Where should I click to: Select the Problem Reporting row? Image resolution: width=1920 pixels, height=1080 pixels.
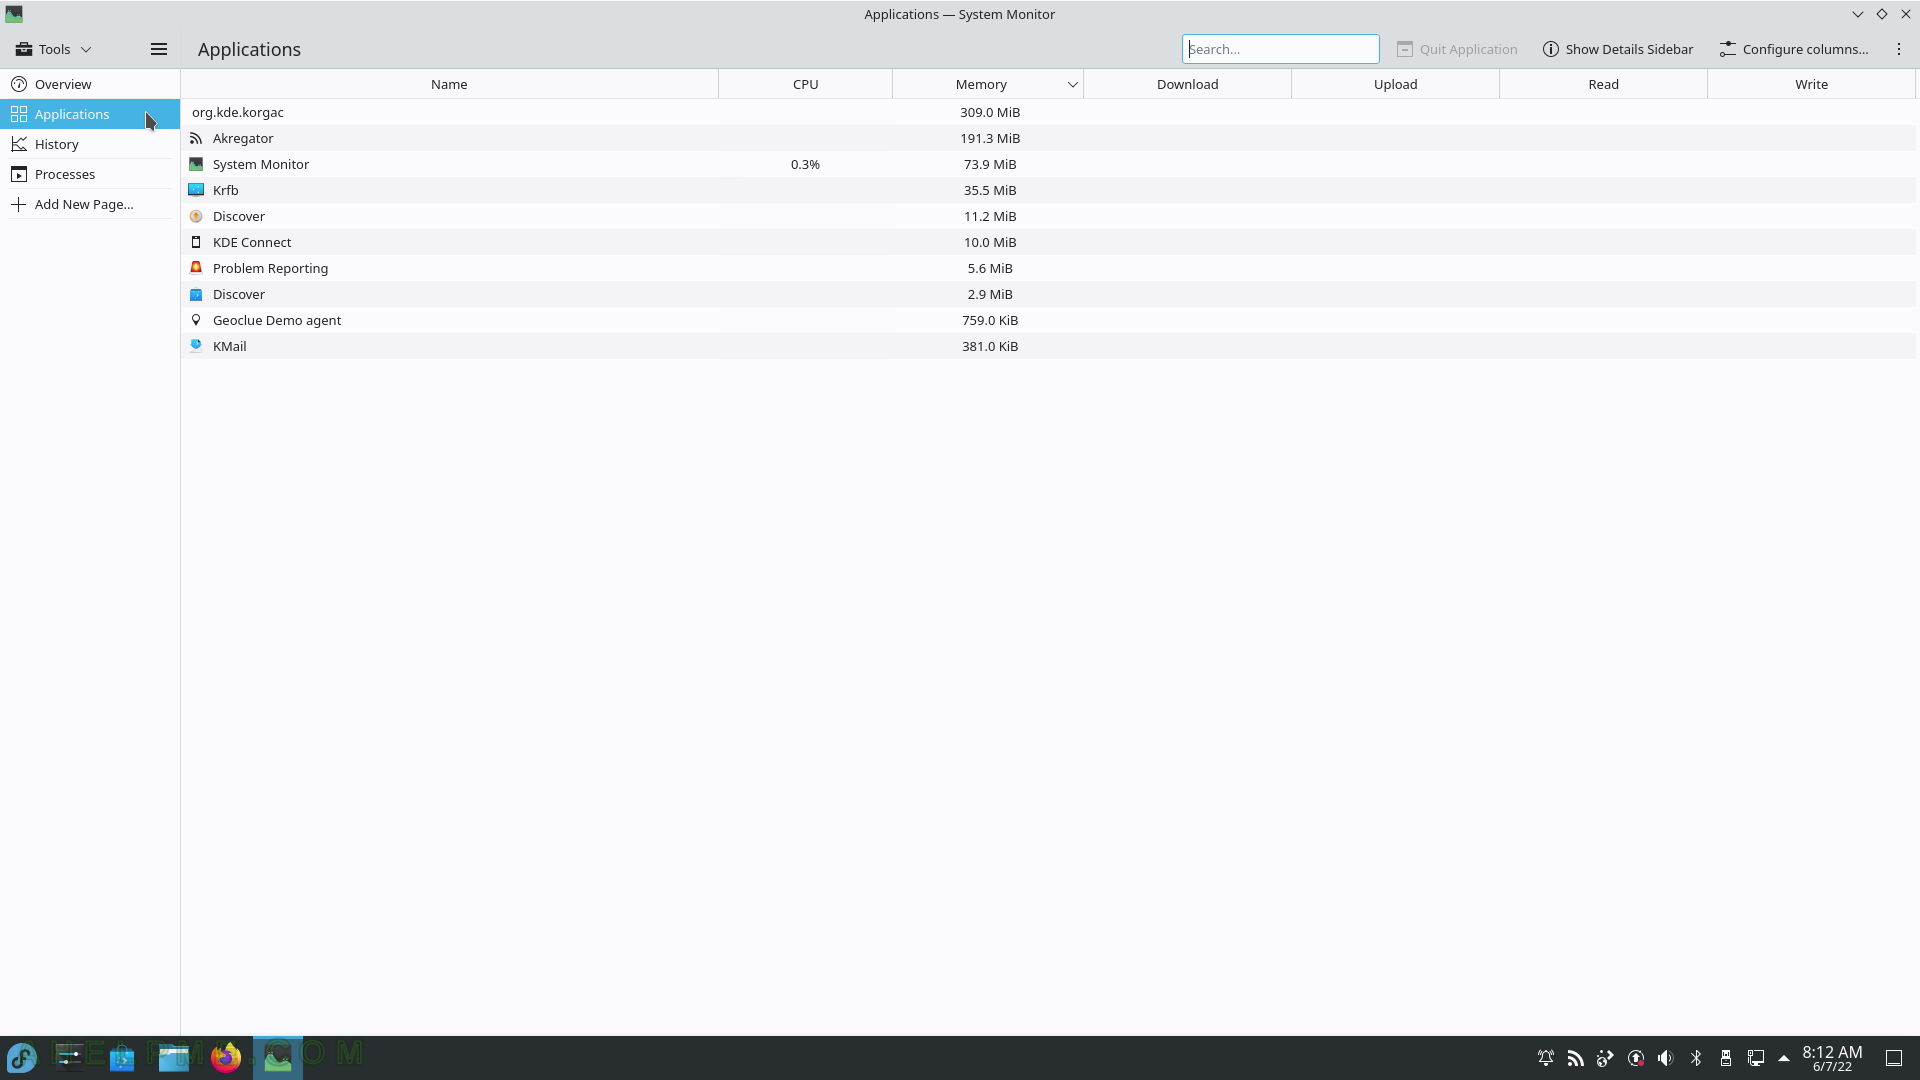point(1048,268)
